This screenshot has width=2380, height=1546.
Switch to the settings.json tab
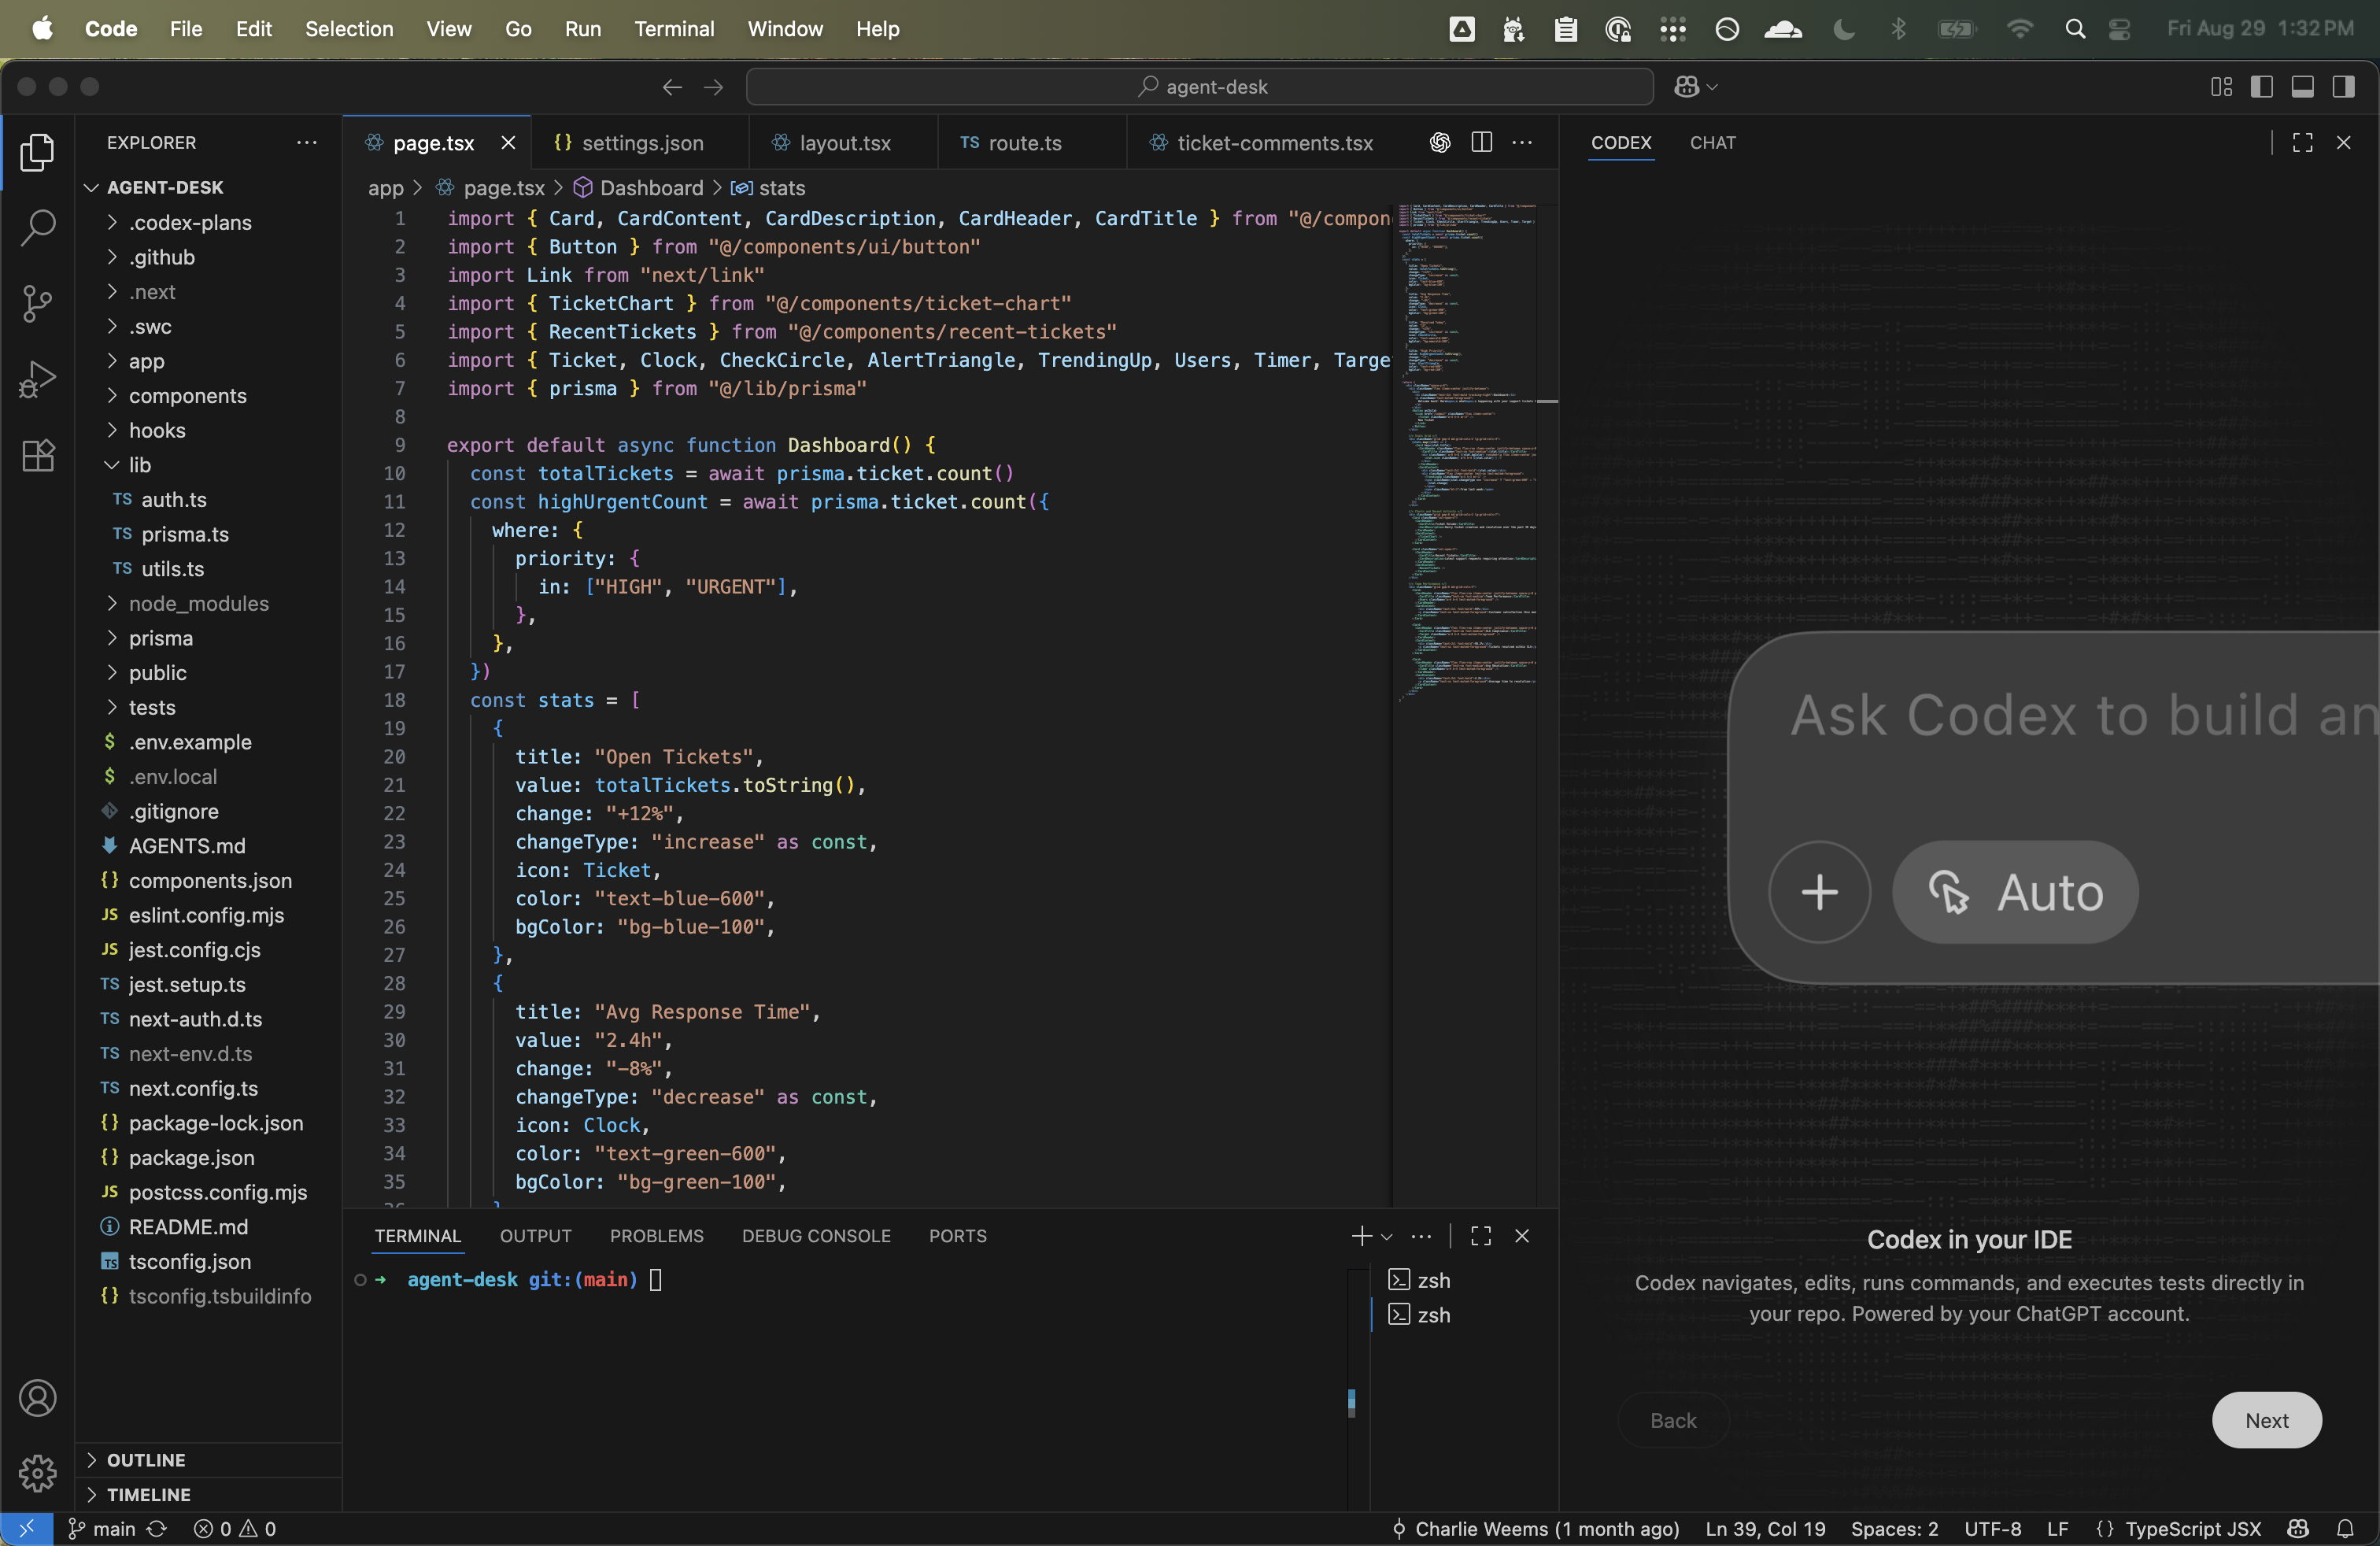642,143
